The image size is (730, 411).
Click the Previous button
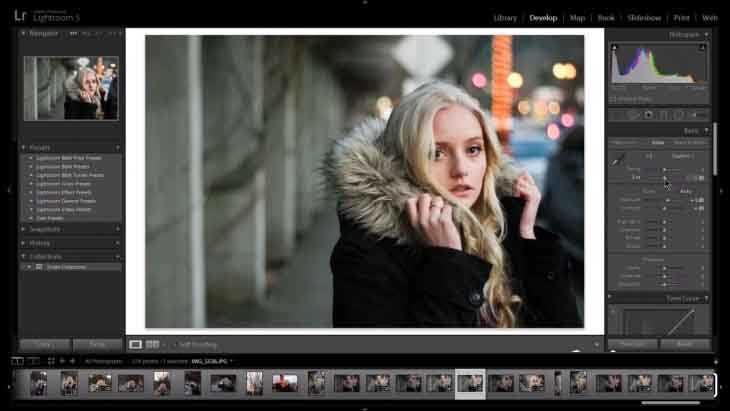pyautogui.click(x=632, y=344)
